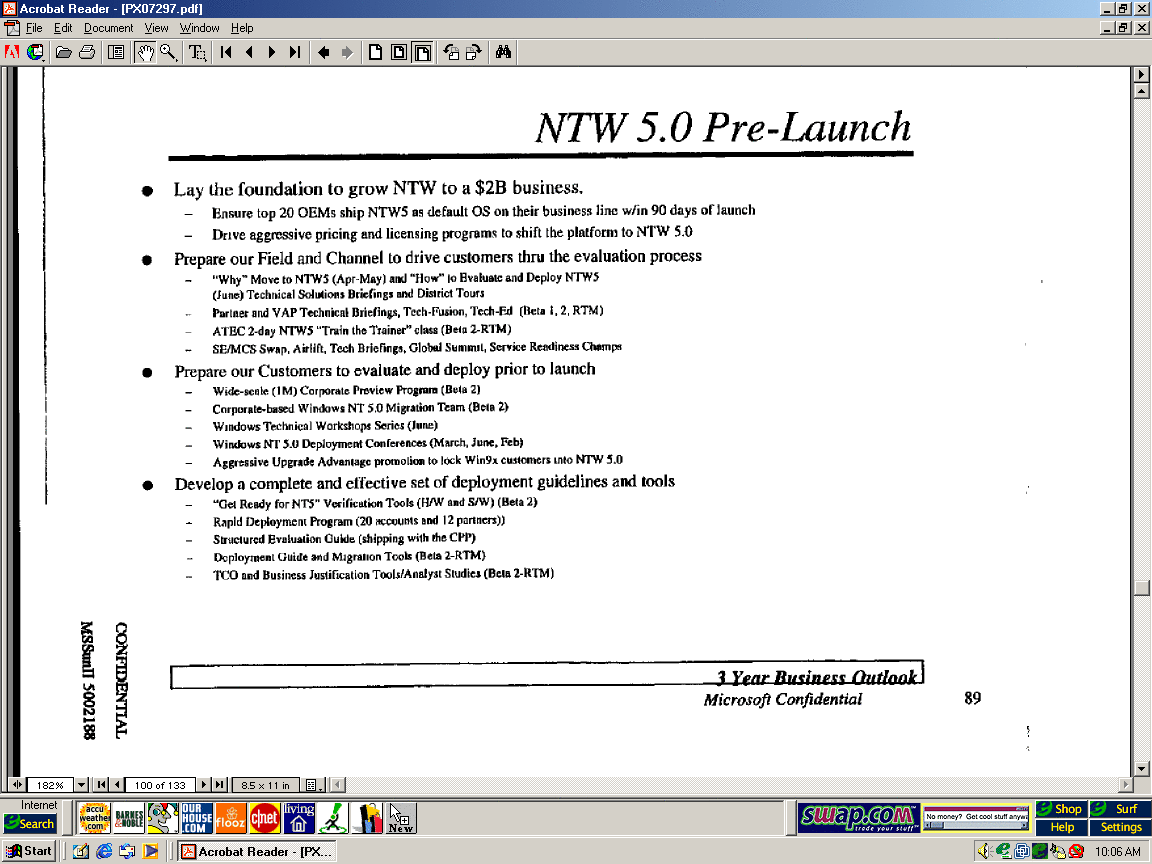
Task: Enable Fit Width page view
Action: (x=422, y=52)
